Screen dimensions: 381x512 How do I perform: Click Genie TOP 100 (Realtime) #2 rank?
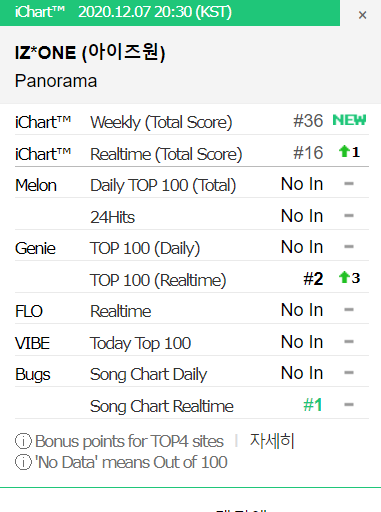313,279
